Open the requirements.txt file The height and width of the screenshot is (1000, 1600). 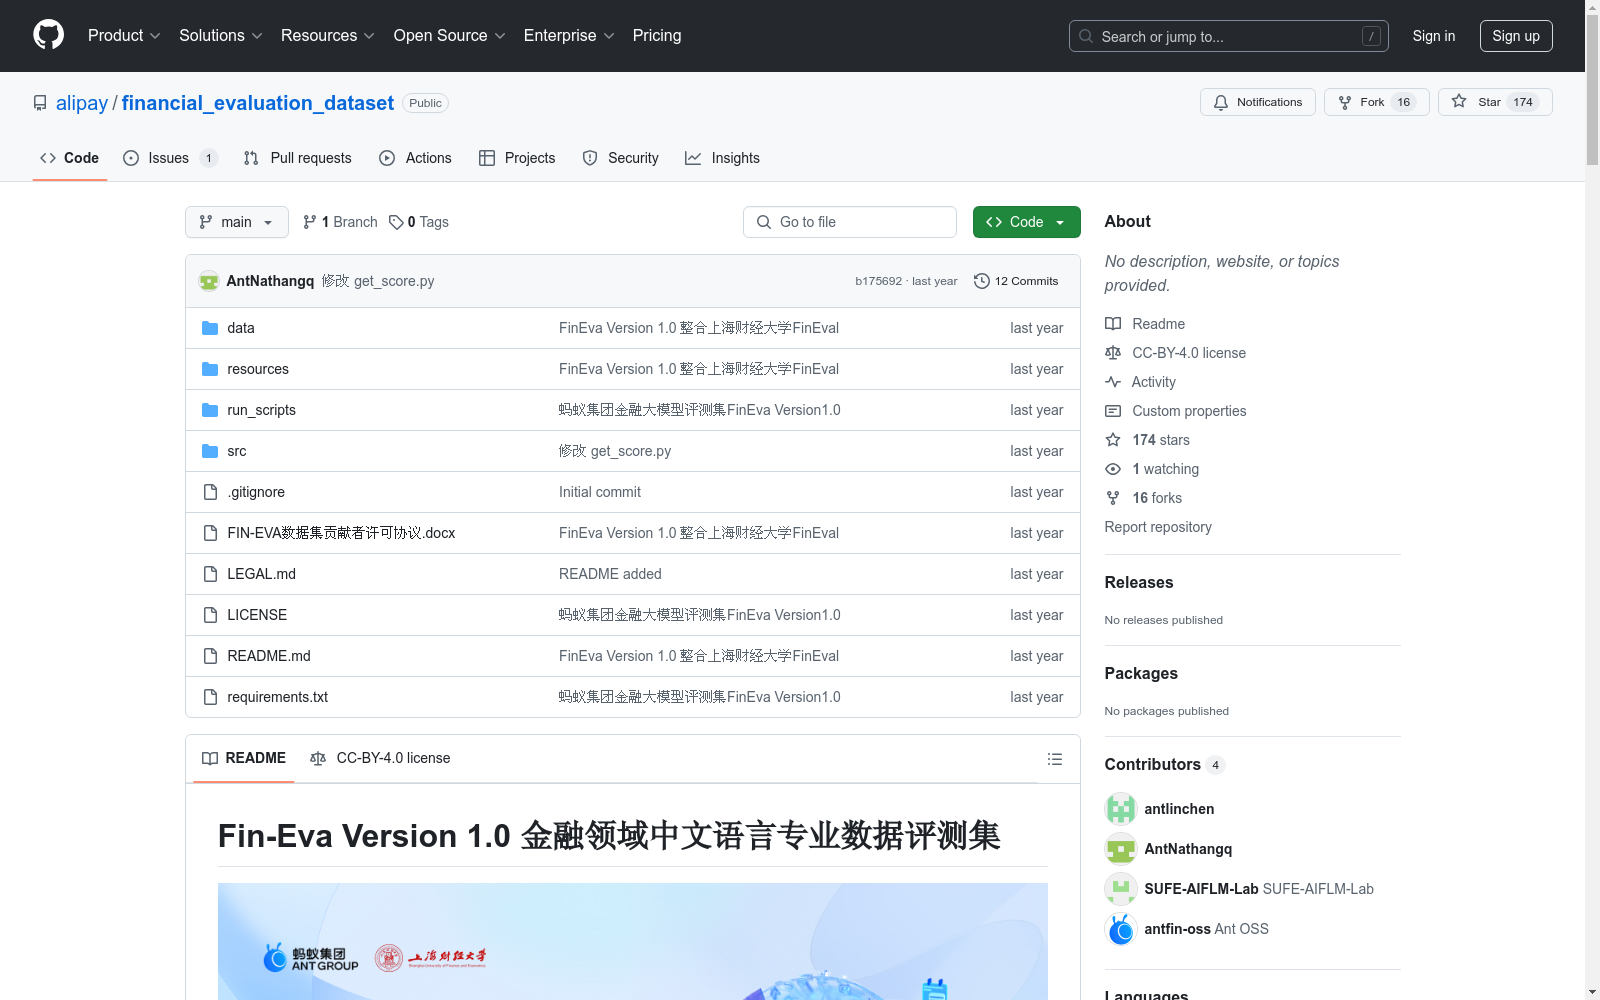click(277, 697)
